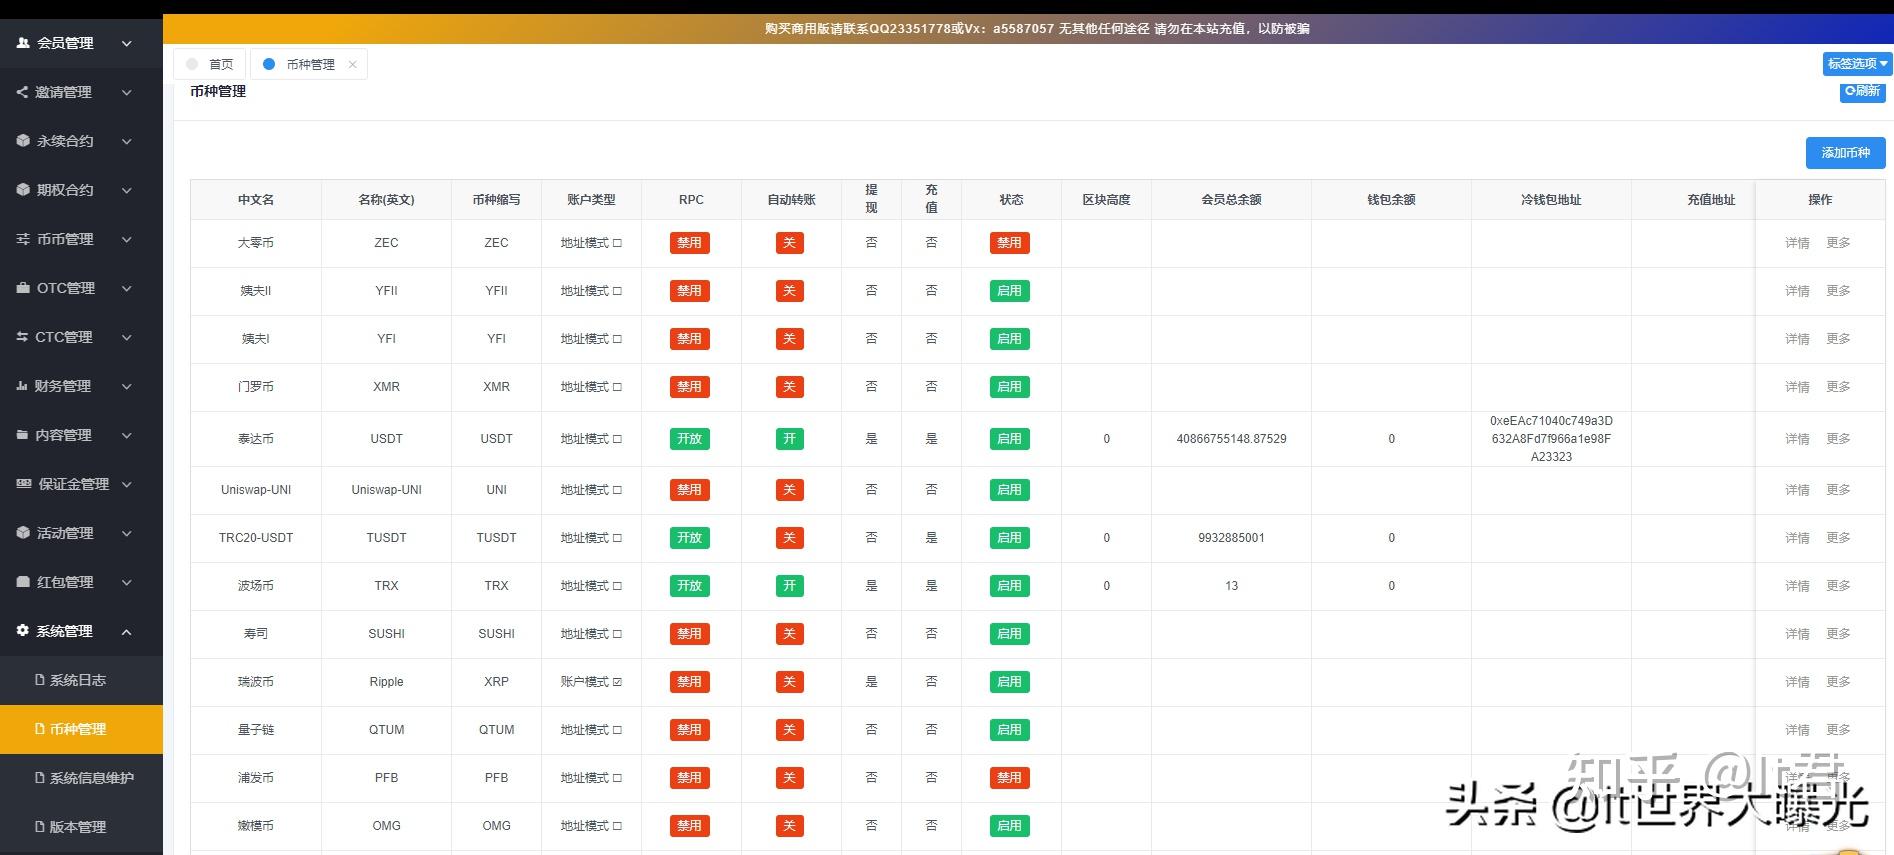Close the 币种管理 tab with its X
This screenshot has width=1894, height=855.
pyautogui.click(x=352, y=64)
